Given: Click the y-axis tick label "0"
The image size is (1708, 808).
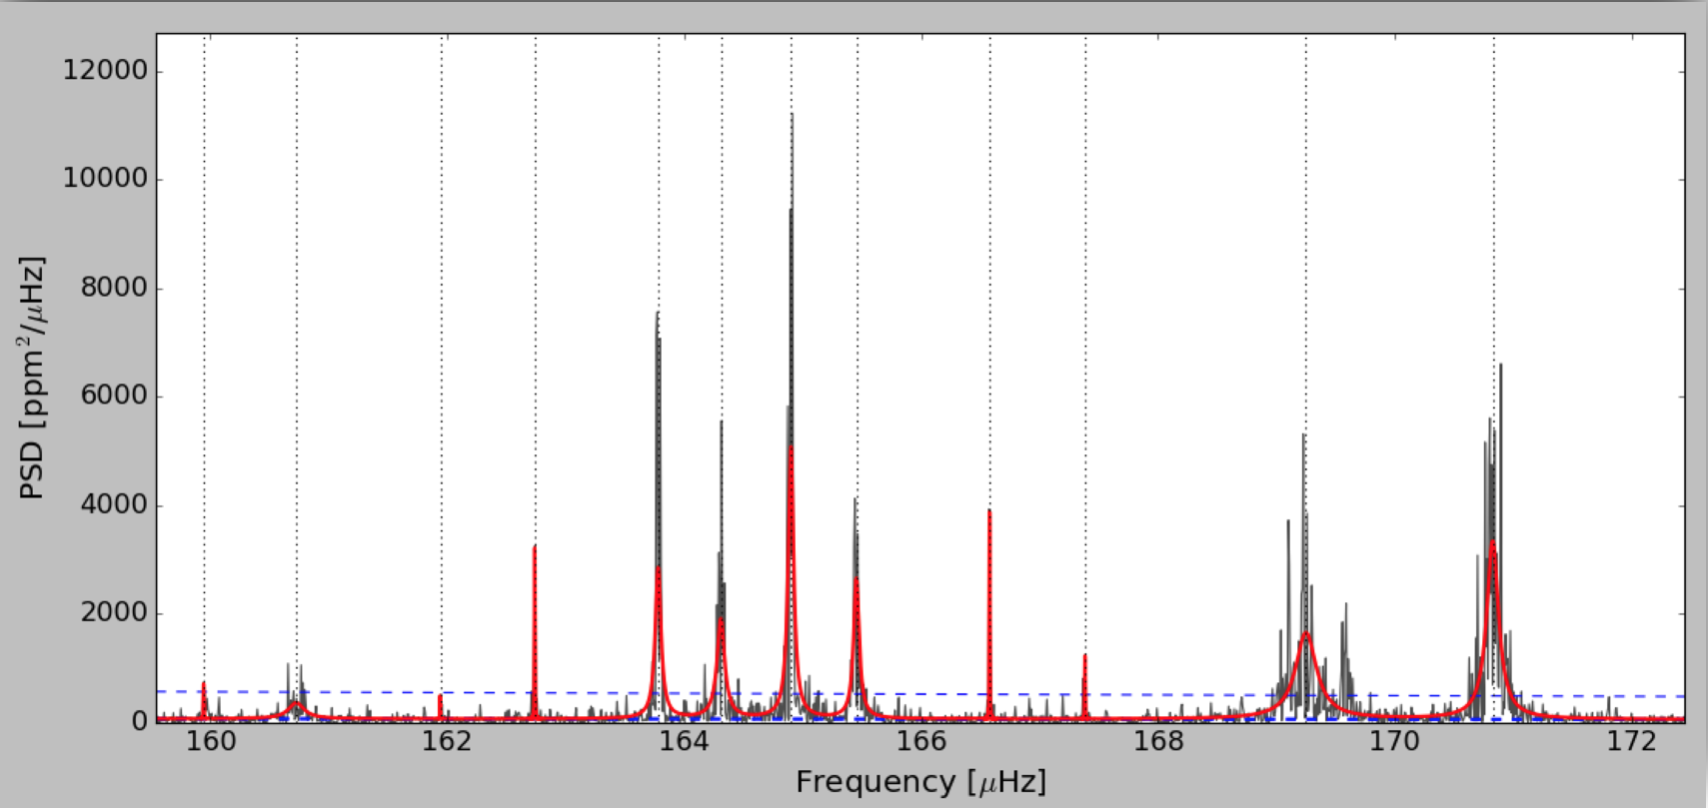Looking at the screenshot, I should click(139, 721).
